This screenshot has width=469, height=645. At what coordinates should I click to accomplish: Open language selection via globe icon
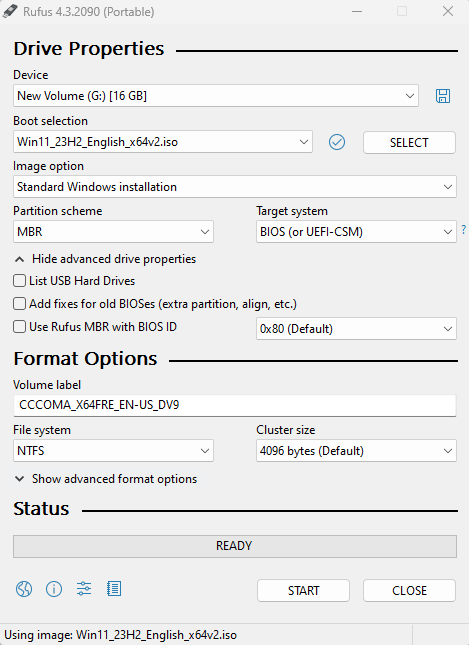(x=24, y=589)
